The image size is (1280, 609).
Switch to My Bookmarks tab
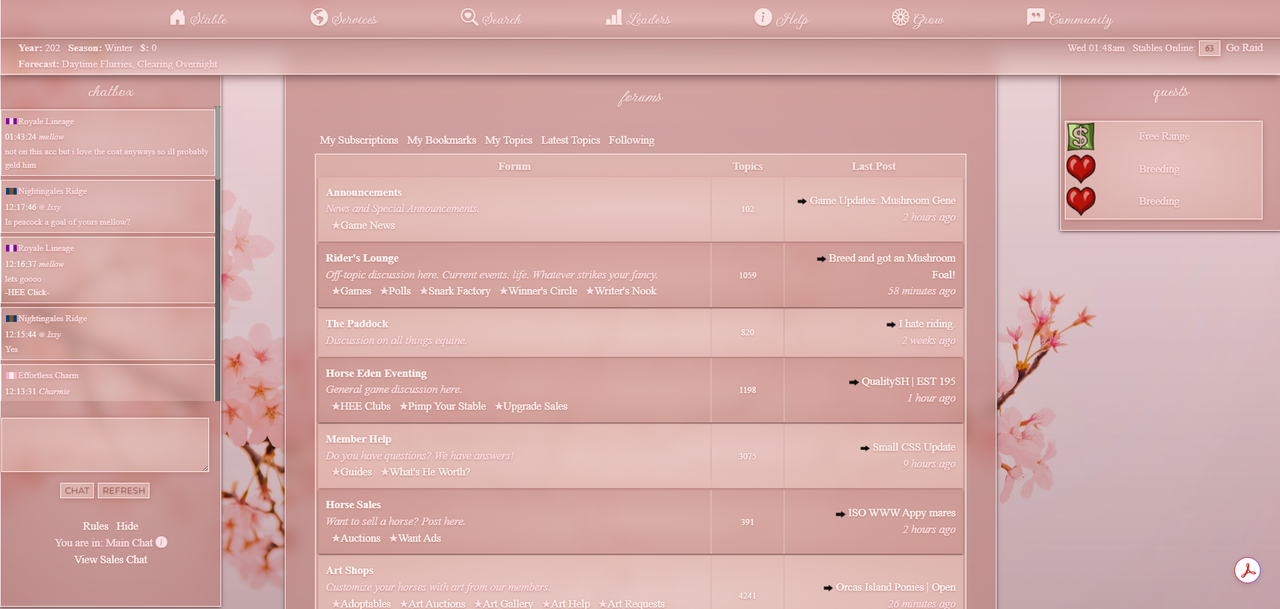441,140
